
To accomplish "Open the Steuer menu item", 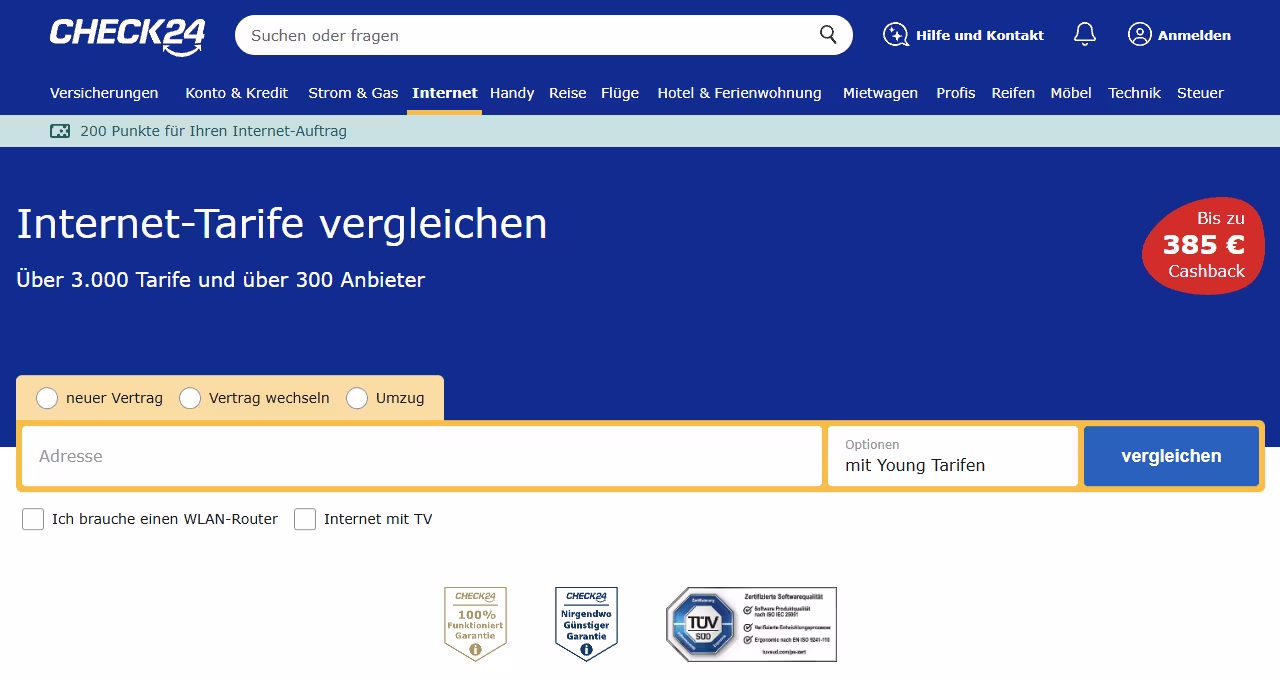I will pos(1200,93).
